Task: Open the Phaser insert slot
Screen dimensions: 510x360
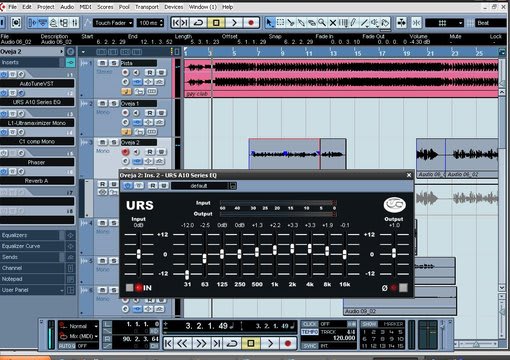Action: [37, 162]
